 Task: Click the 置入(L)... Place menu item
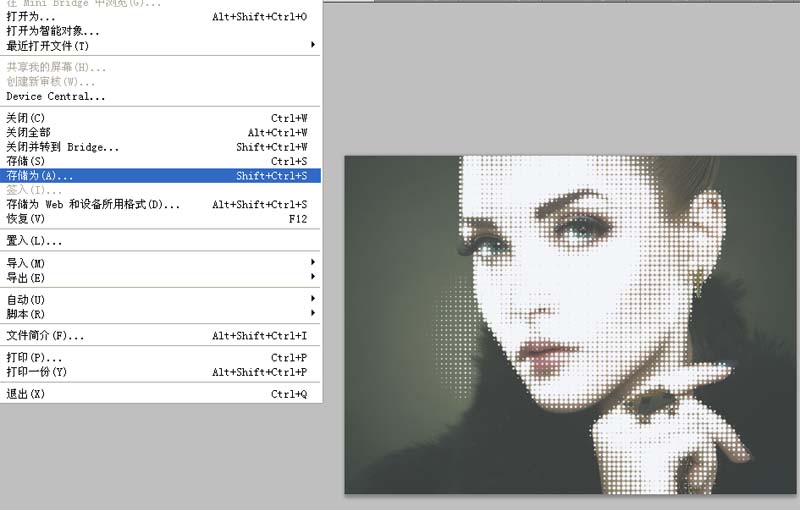[x=34, y=241]
